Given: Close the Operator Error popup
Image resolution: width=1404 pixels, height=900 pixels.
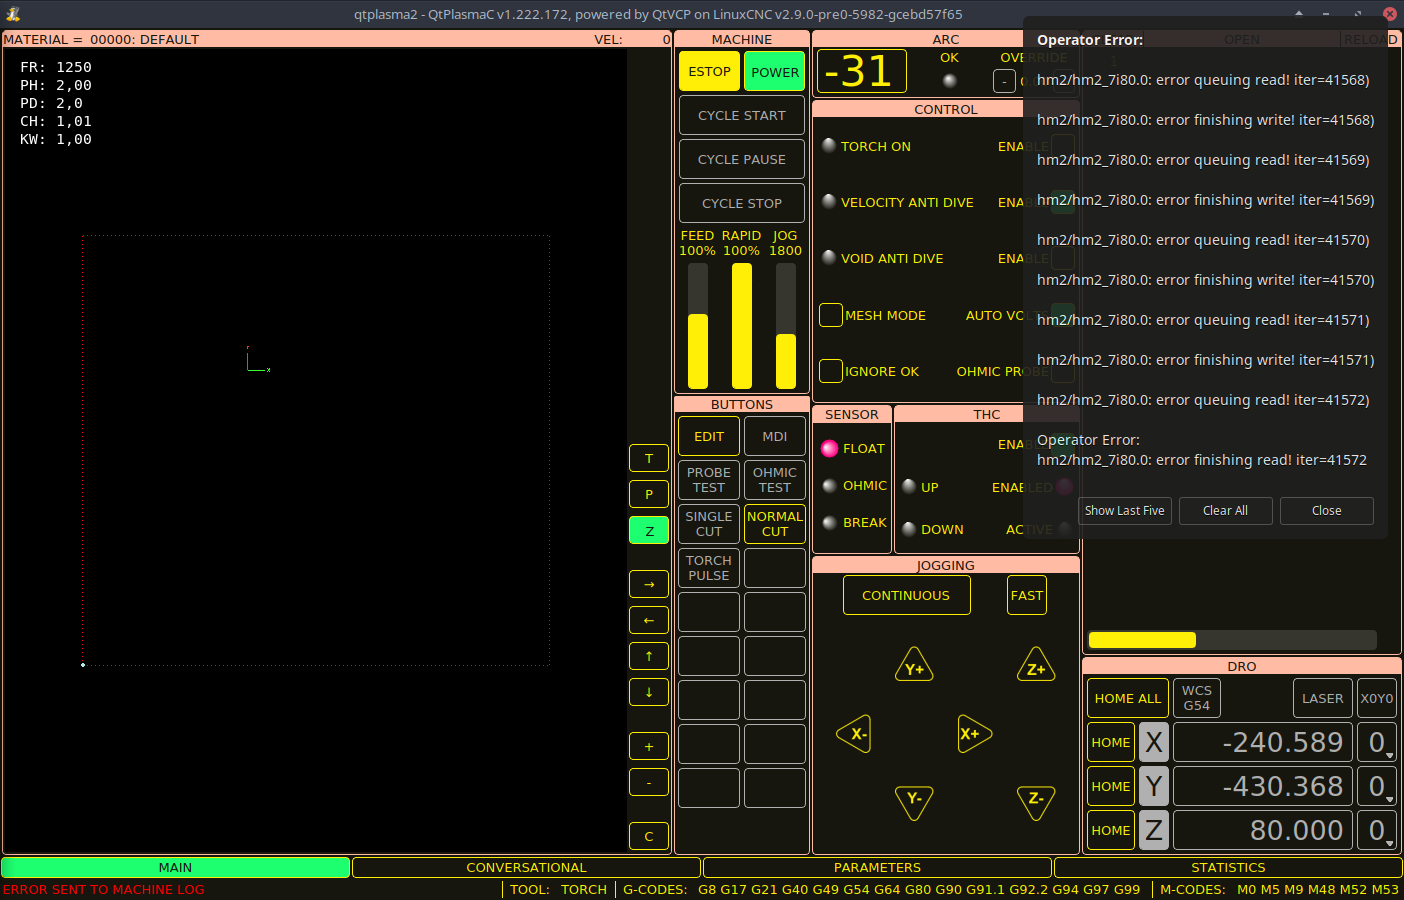Looking at the screenshot, I should coord(1326,510).
